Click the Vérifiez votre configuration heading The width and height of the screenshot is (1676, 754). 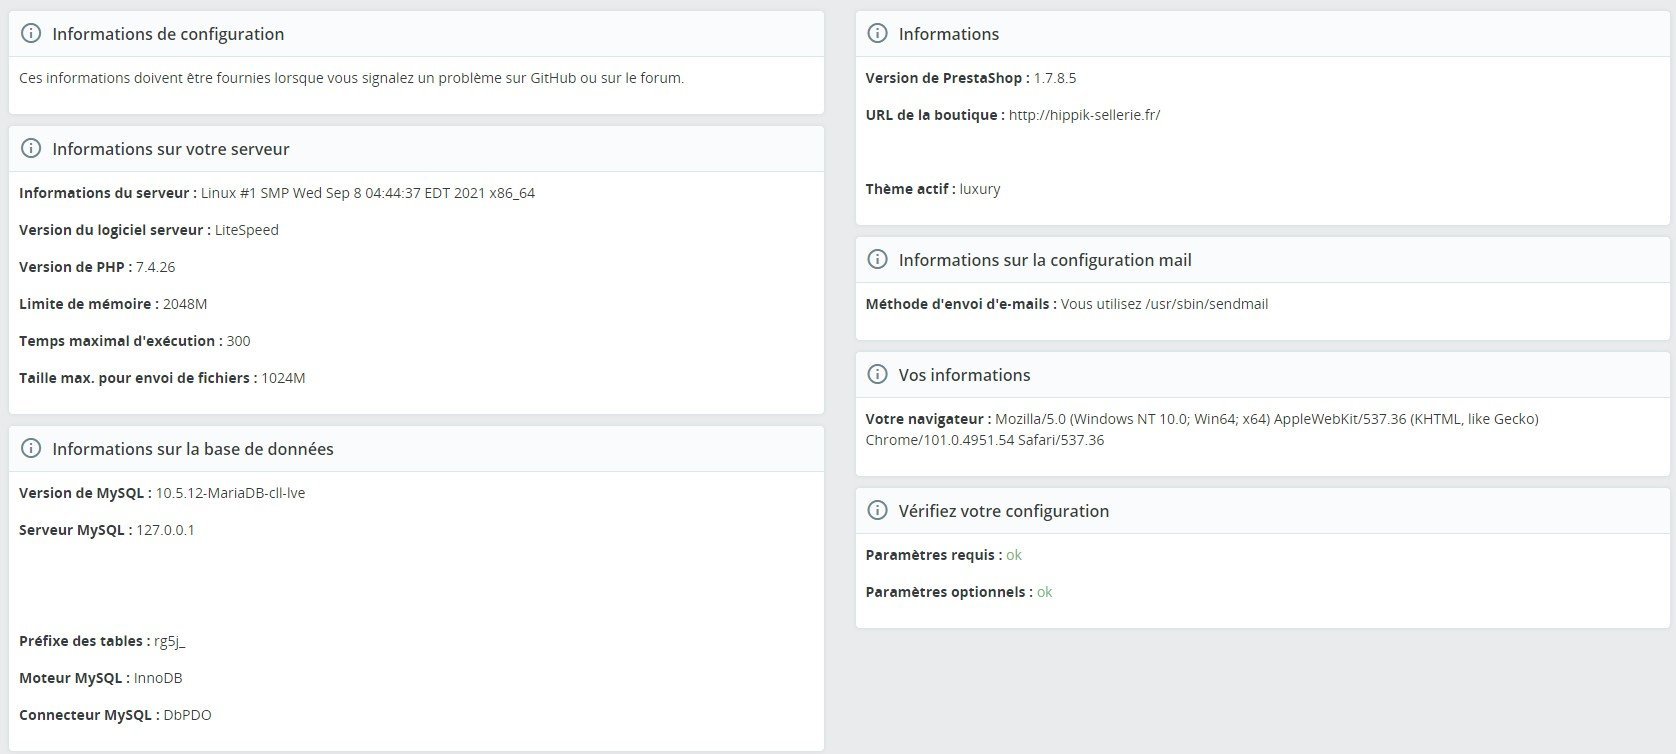[1004, 511]
